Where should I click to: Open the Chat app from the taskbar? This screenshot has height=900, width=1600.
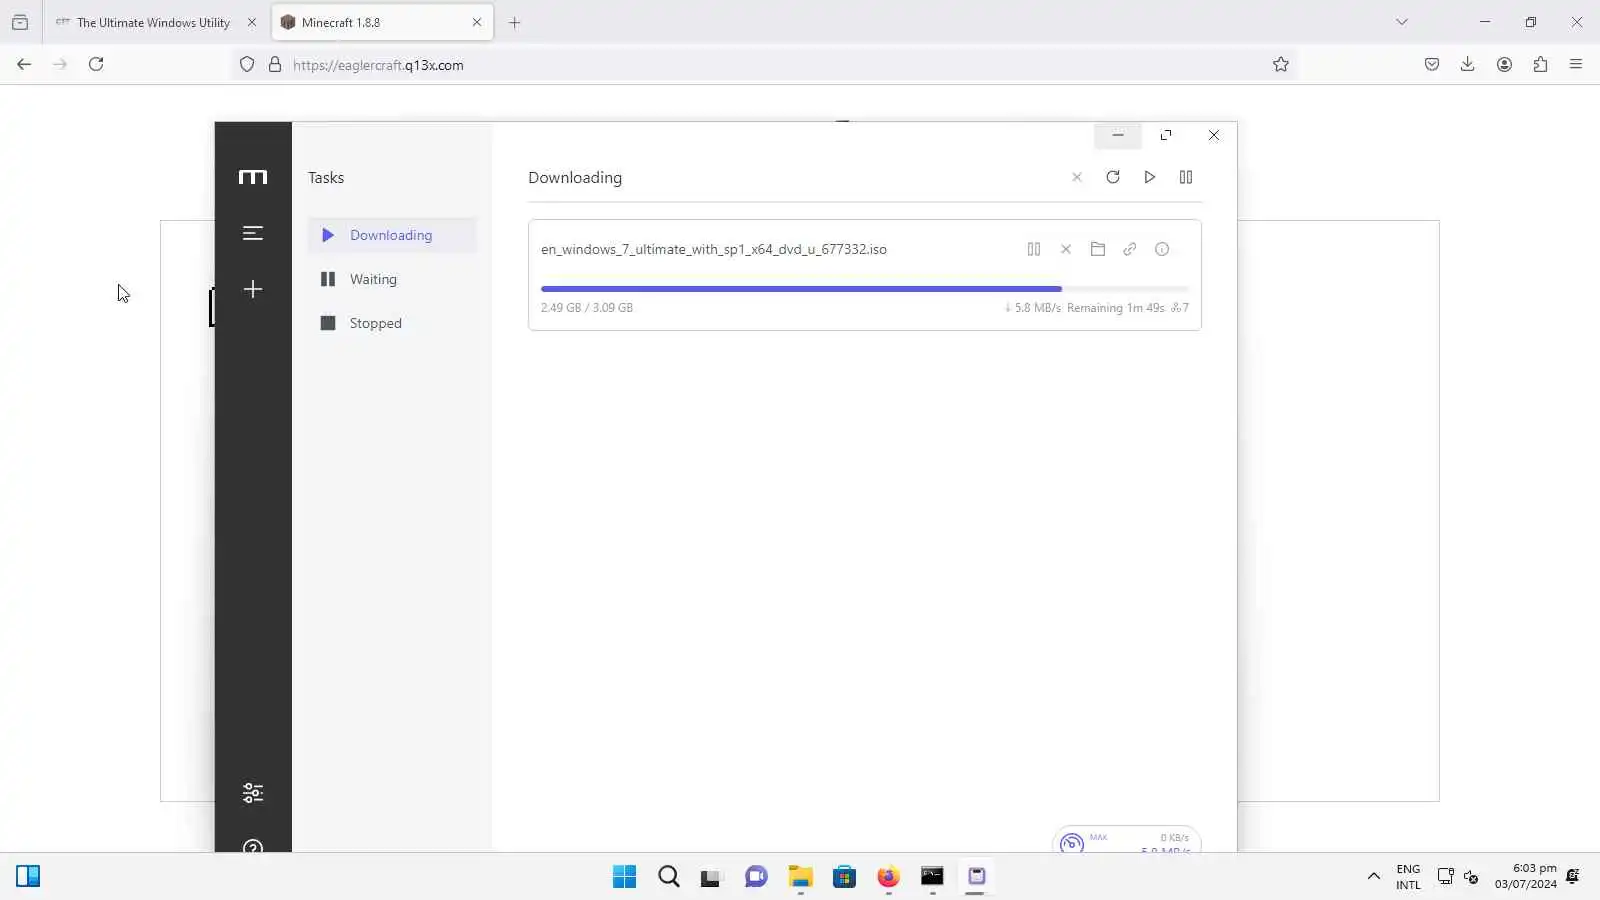(756, 877)
